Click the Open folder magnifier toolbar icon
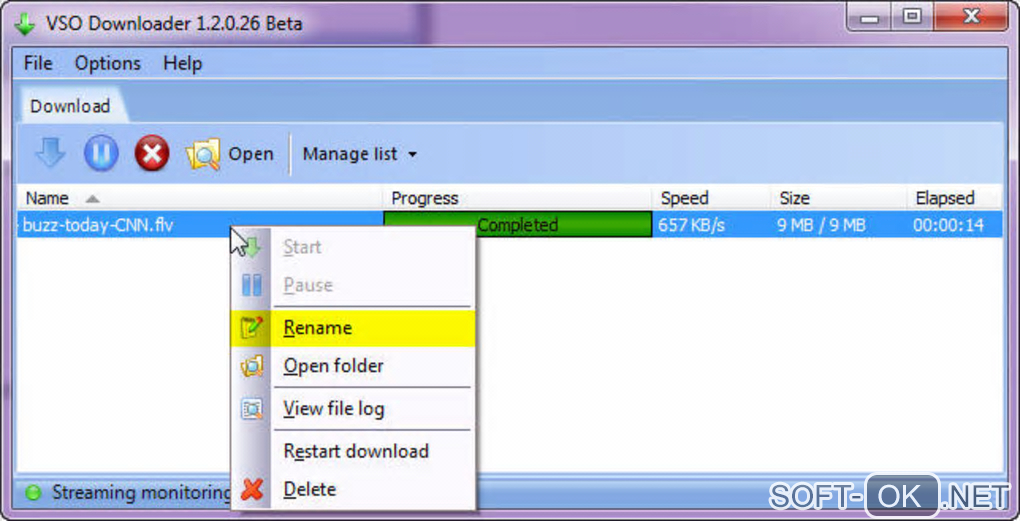 203,154
